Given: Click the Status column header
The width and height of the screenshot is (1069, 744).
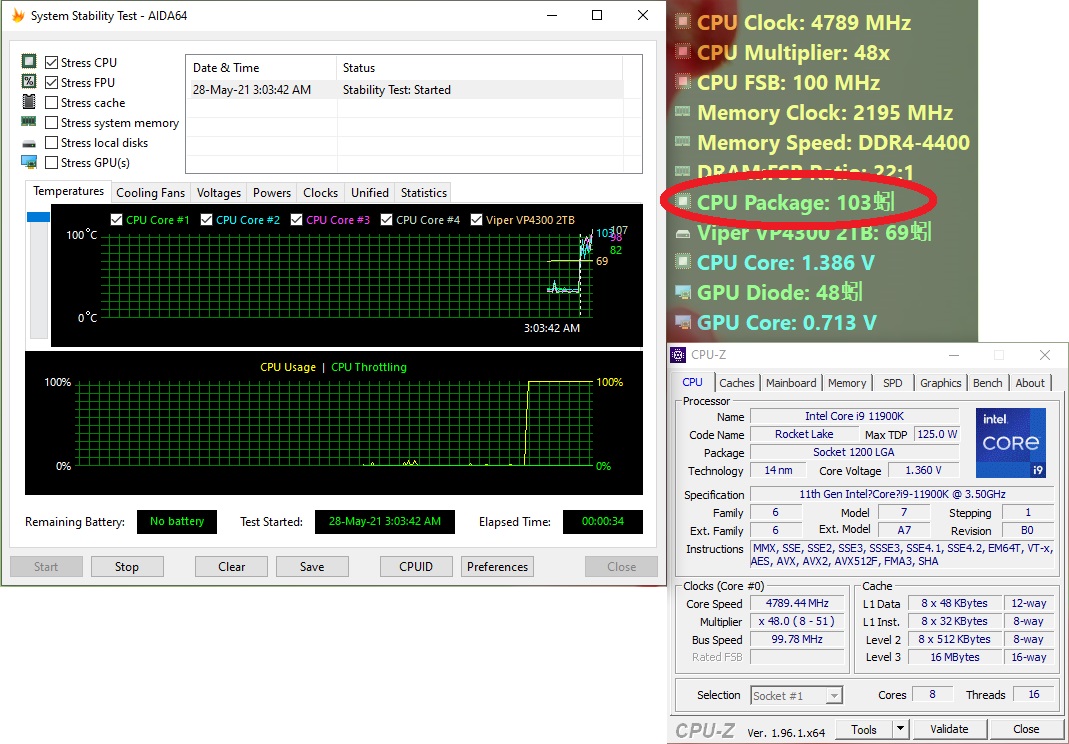Looking at the screenshot, I should coord(479,68).
